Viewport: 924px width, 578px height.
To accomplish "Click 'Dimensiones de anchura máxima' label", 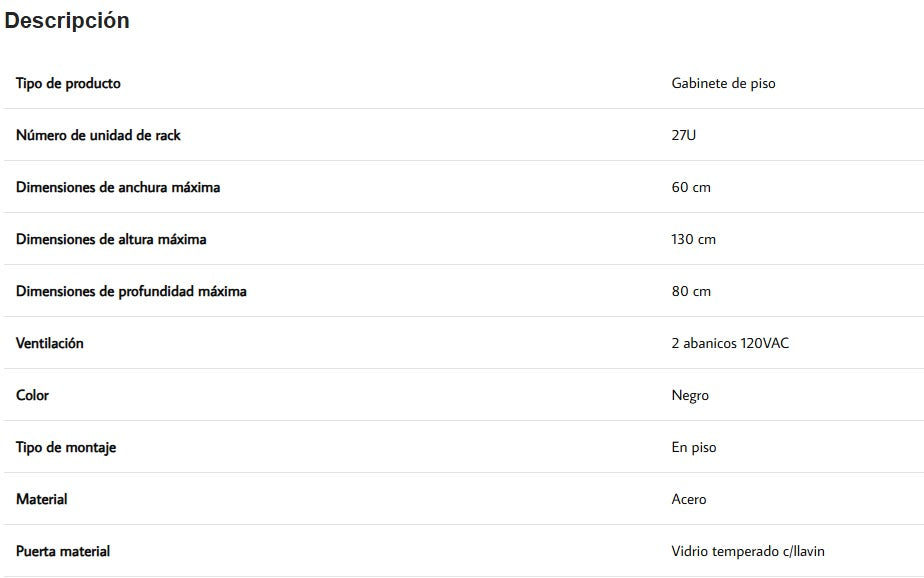I will tap(118, 187).
